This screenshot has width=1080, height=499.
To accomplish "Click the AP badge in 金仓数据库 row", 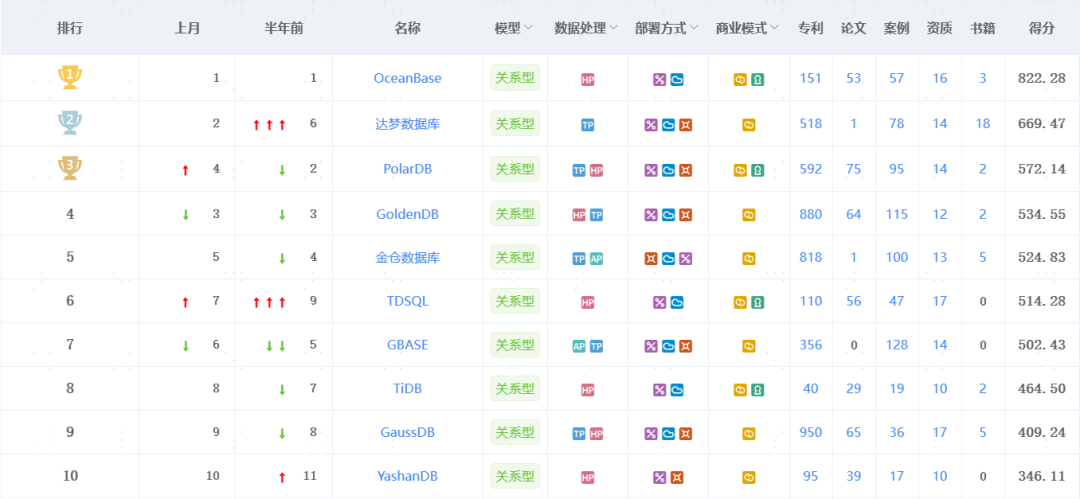I will pyautogui.click(x=596, y=258).
